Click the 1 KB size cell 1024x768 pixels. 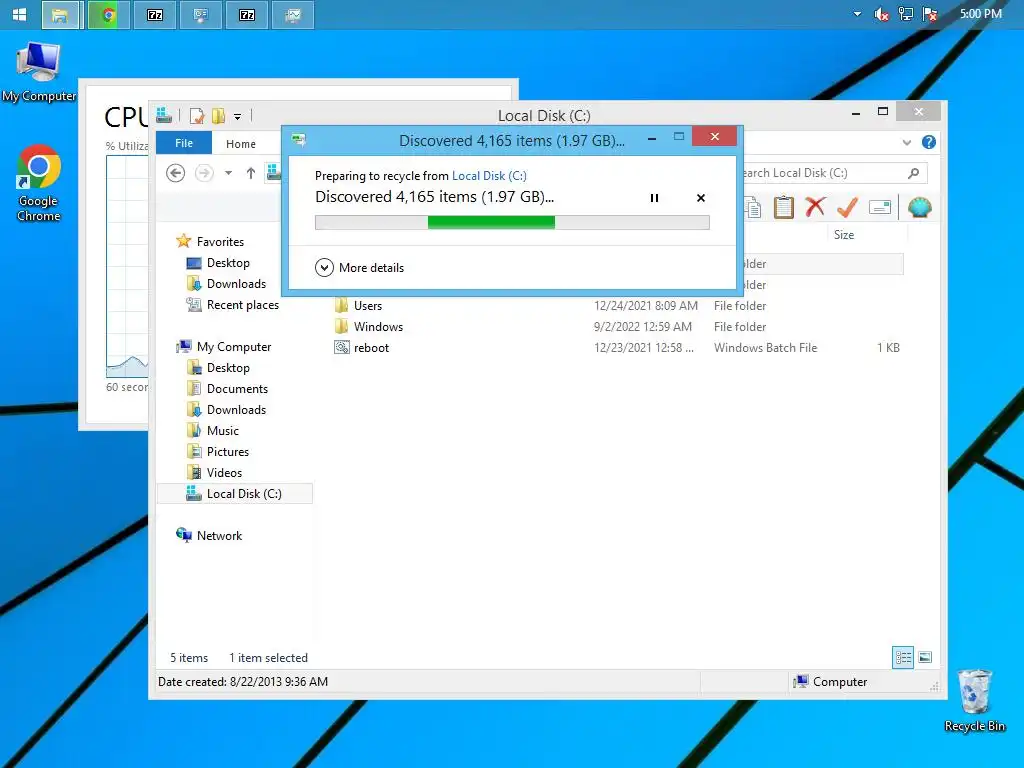click(x=888, y=348)
